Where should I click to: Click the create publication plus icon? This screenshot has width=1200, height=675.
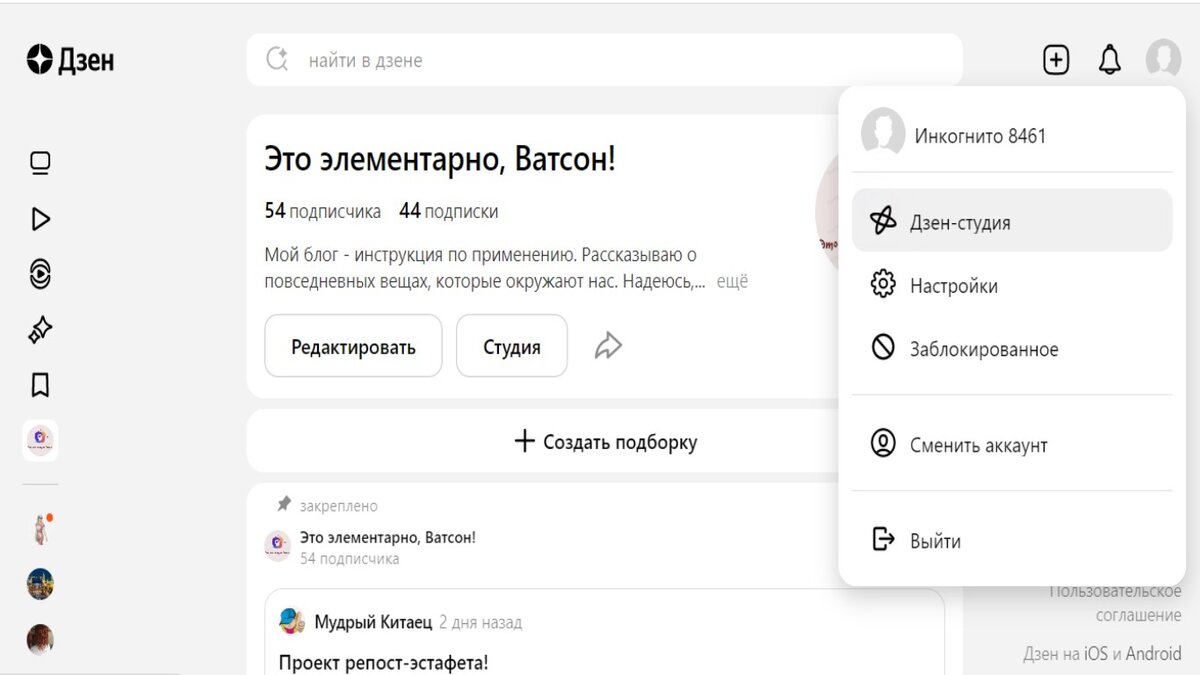(1056, 60)
